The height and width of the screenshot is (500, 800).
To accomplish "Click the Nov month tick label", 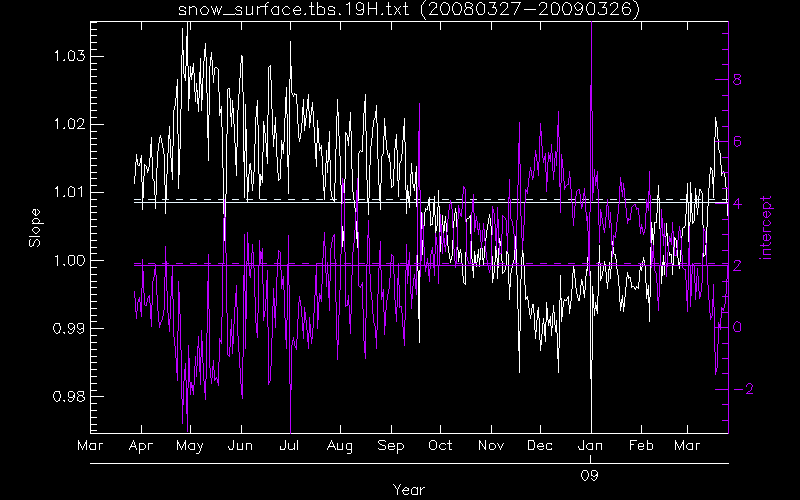I will pos(490,445).
